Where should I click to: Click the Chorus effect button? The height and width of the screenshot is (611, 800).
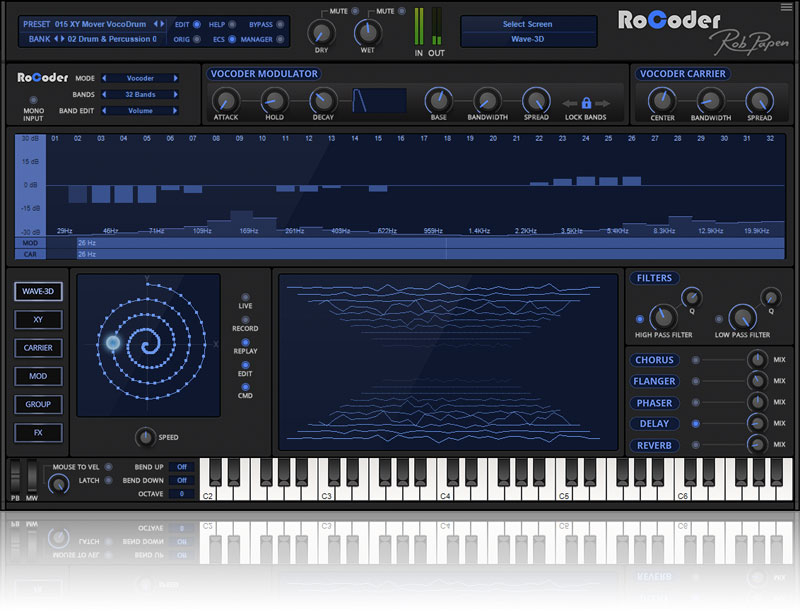(654, 360)
